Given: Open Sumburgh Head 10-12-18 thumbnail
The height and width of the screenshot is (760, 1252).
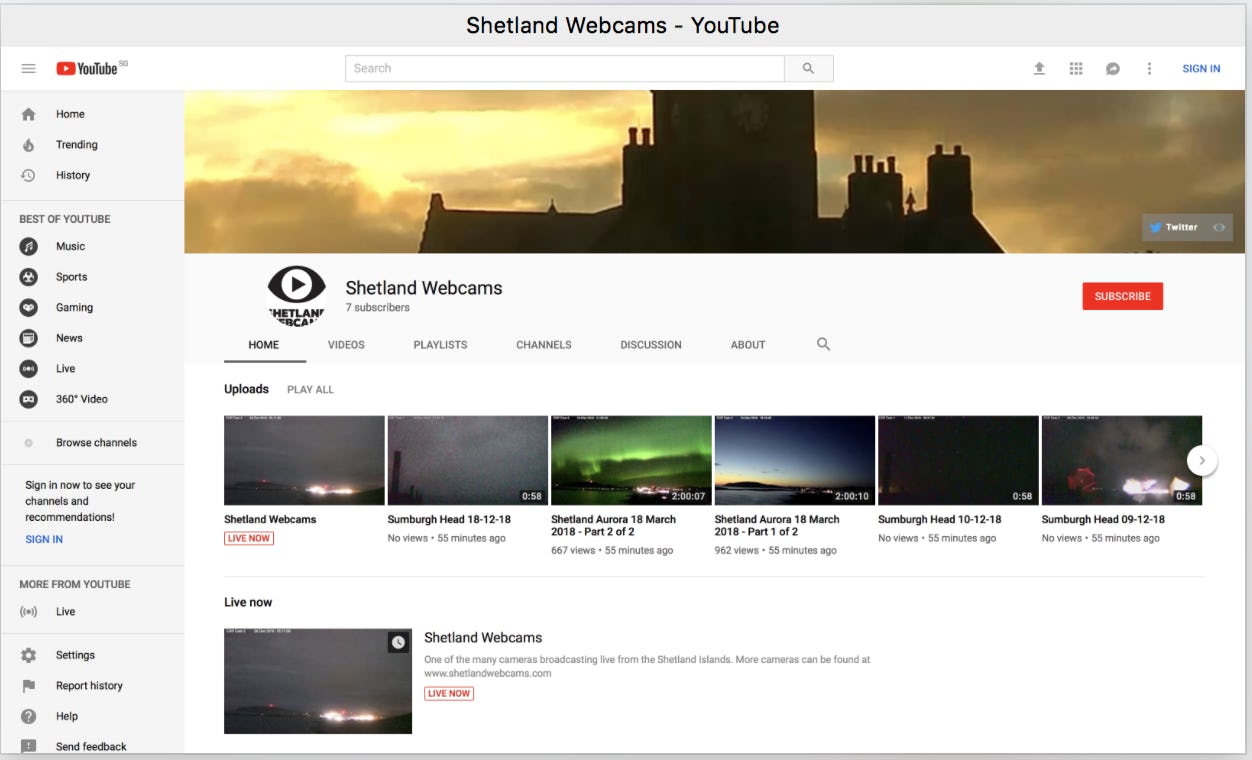Looking at the screenshot, I should pos(958,460).
